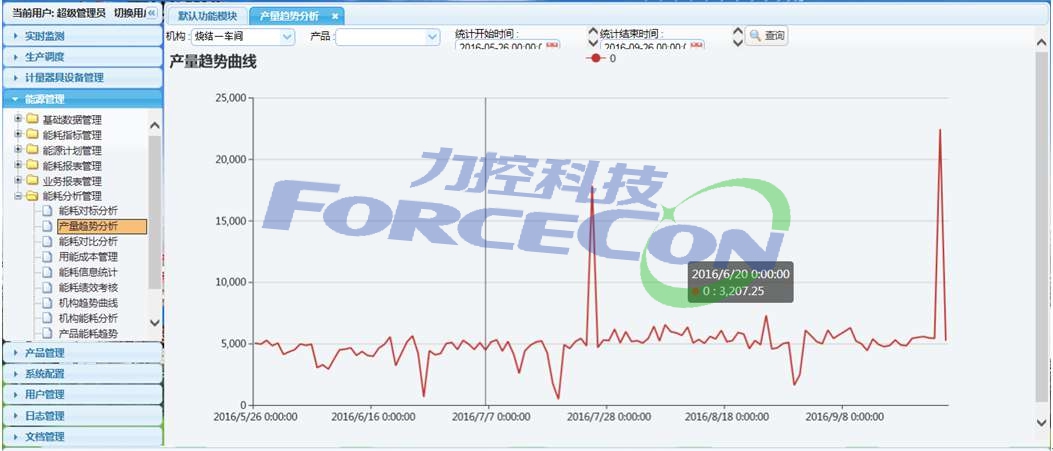Open 能耗对比分析 tree item

pos(88,242)
